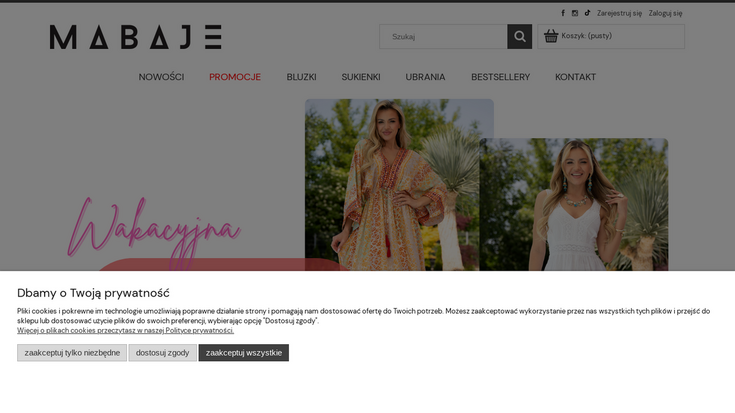
Task: Click the MABAJE logo
Action: [135, 37]
